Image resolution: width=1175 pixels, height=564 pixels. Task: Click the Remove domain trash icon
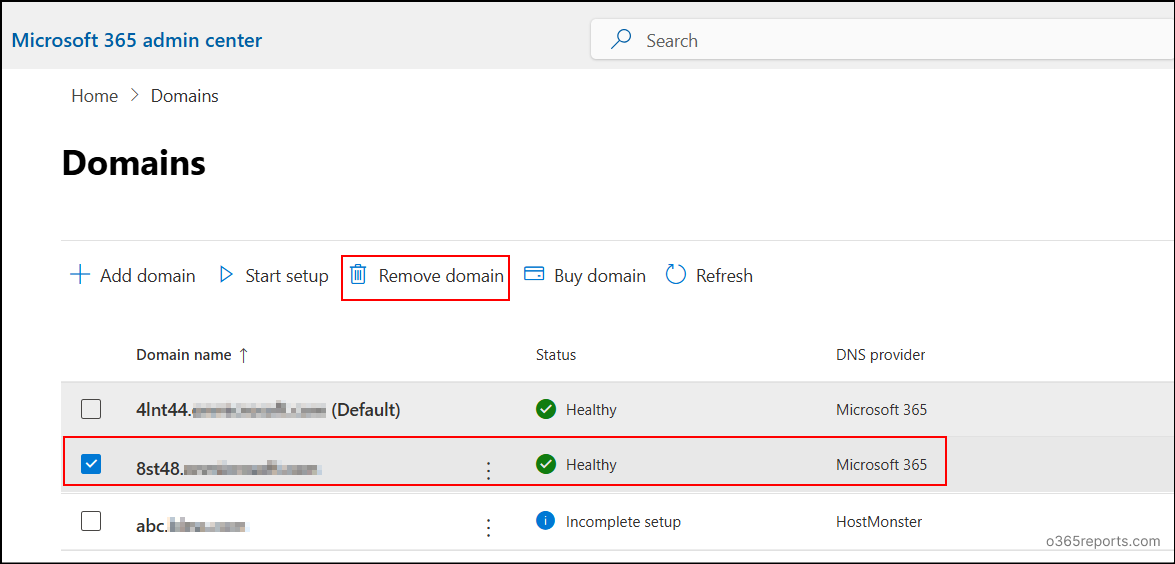[x=358, y=275]
